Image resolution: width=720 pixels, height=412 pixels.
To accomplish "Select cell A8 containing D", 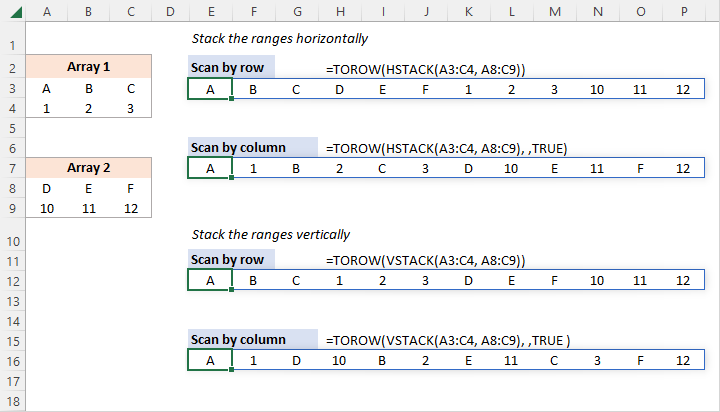I will [45, 188].
